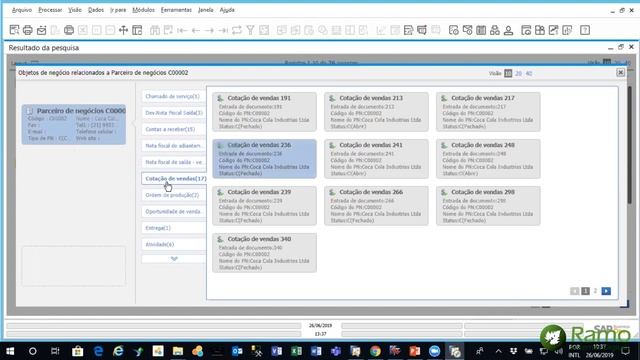Open Cotação de vendas 191 card
Screen dimensions: 640x360
[264, 112]
